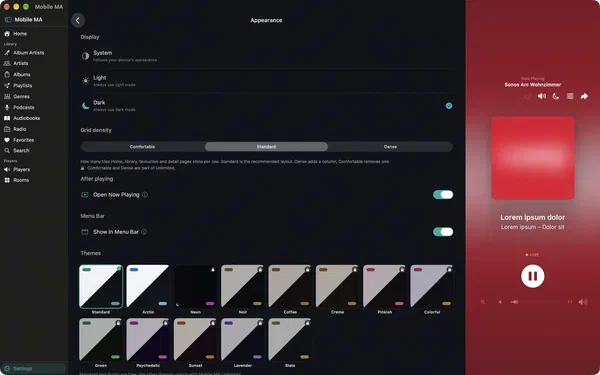Choose Dense grid density
Screen dimensions: 600x375
[x=390, y=147]
